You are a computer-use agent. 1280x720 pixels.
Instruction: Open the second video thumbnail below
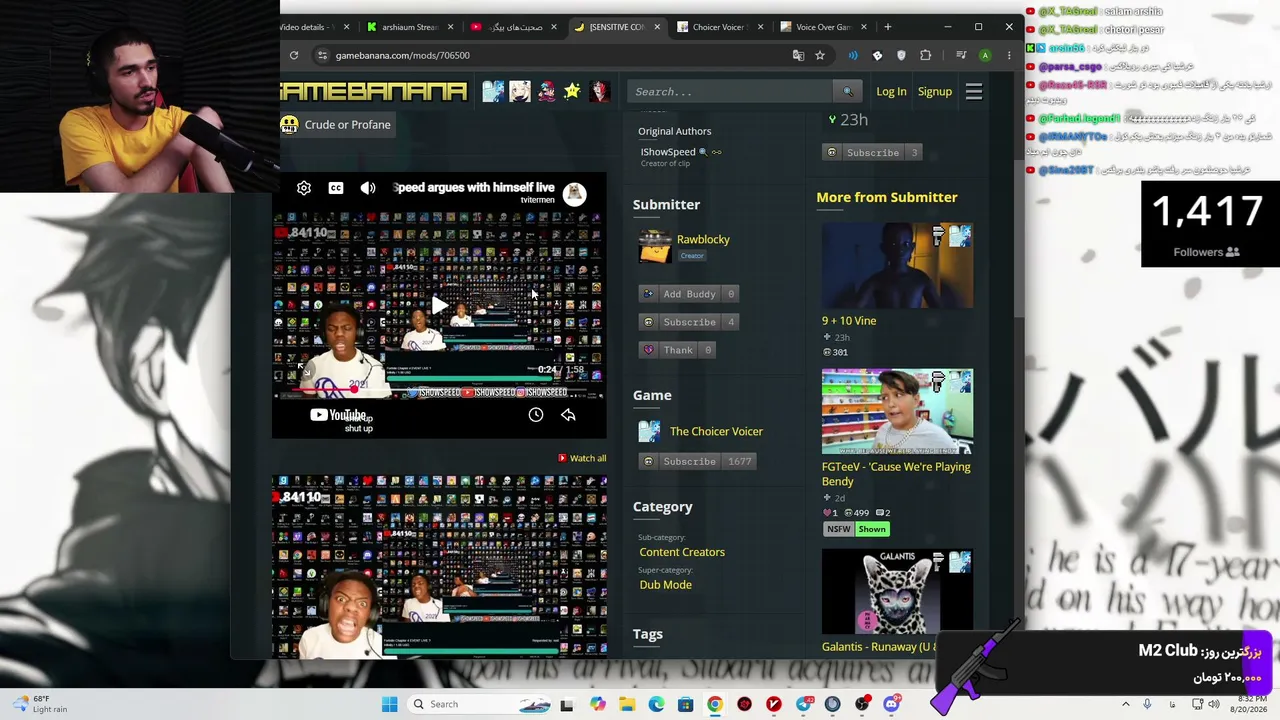439,566
